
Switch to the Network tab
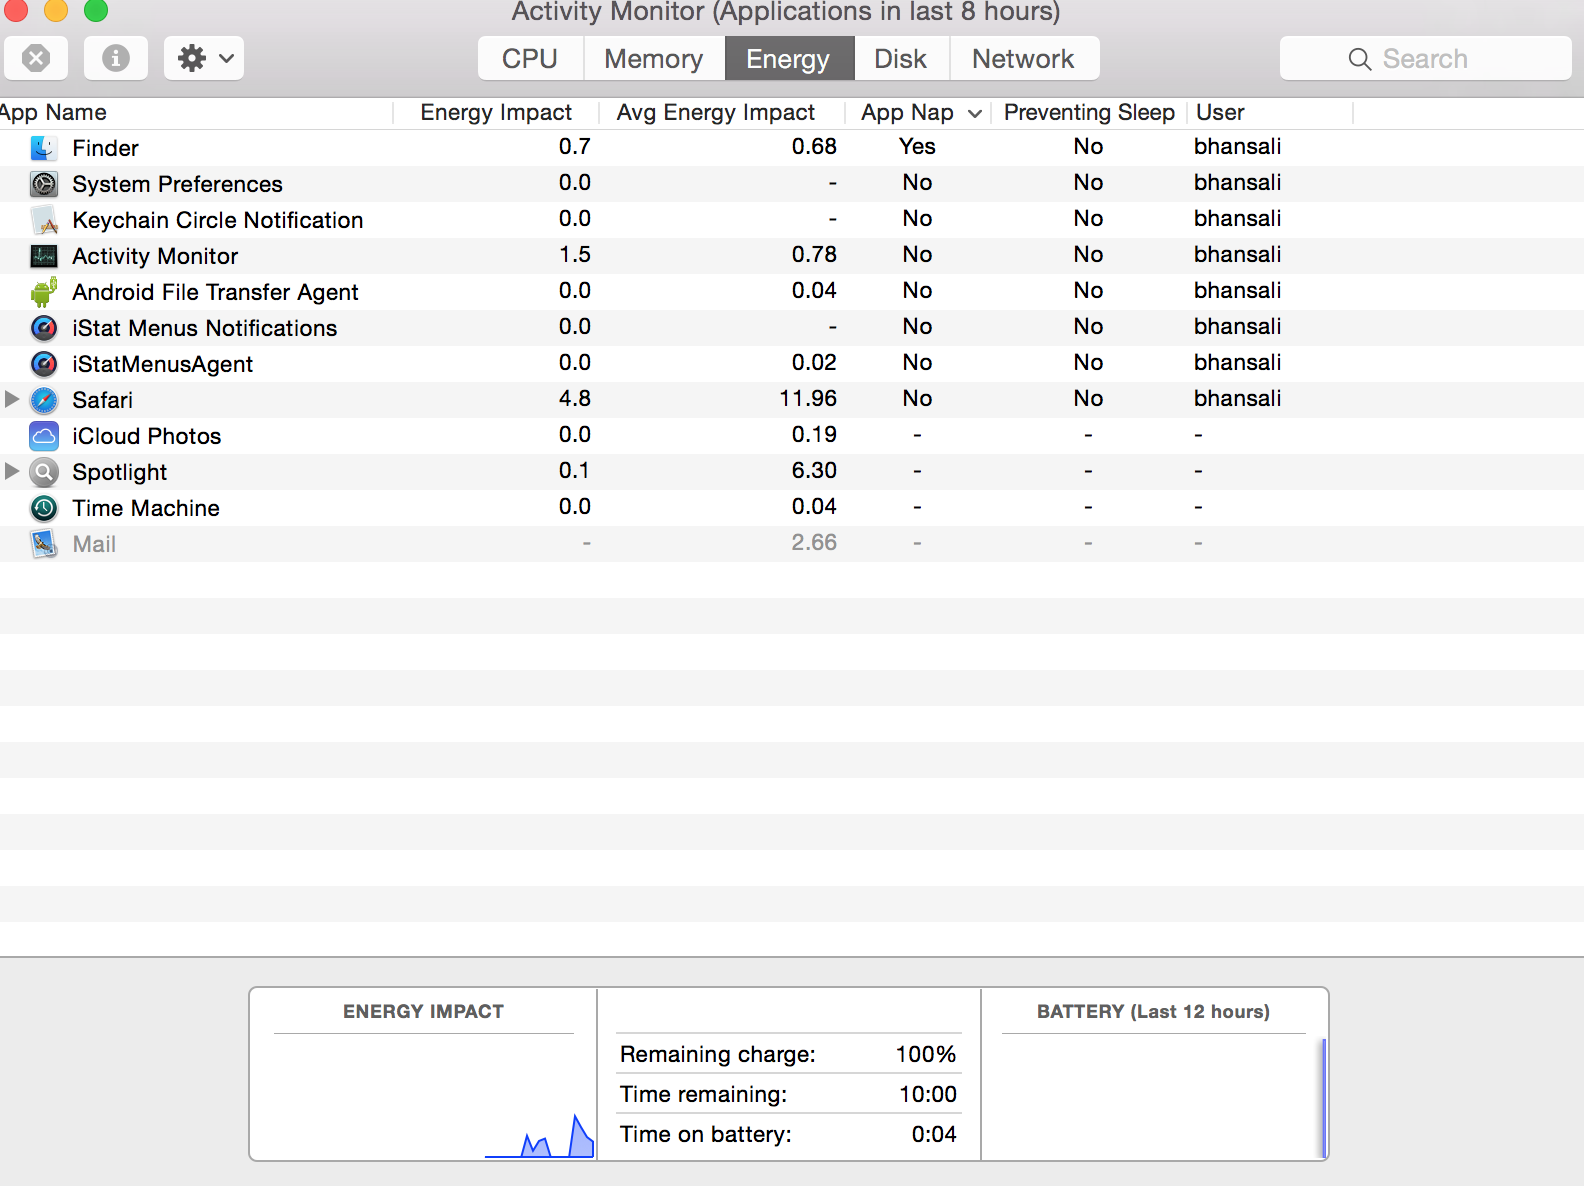coord(1024,58)
